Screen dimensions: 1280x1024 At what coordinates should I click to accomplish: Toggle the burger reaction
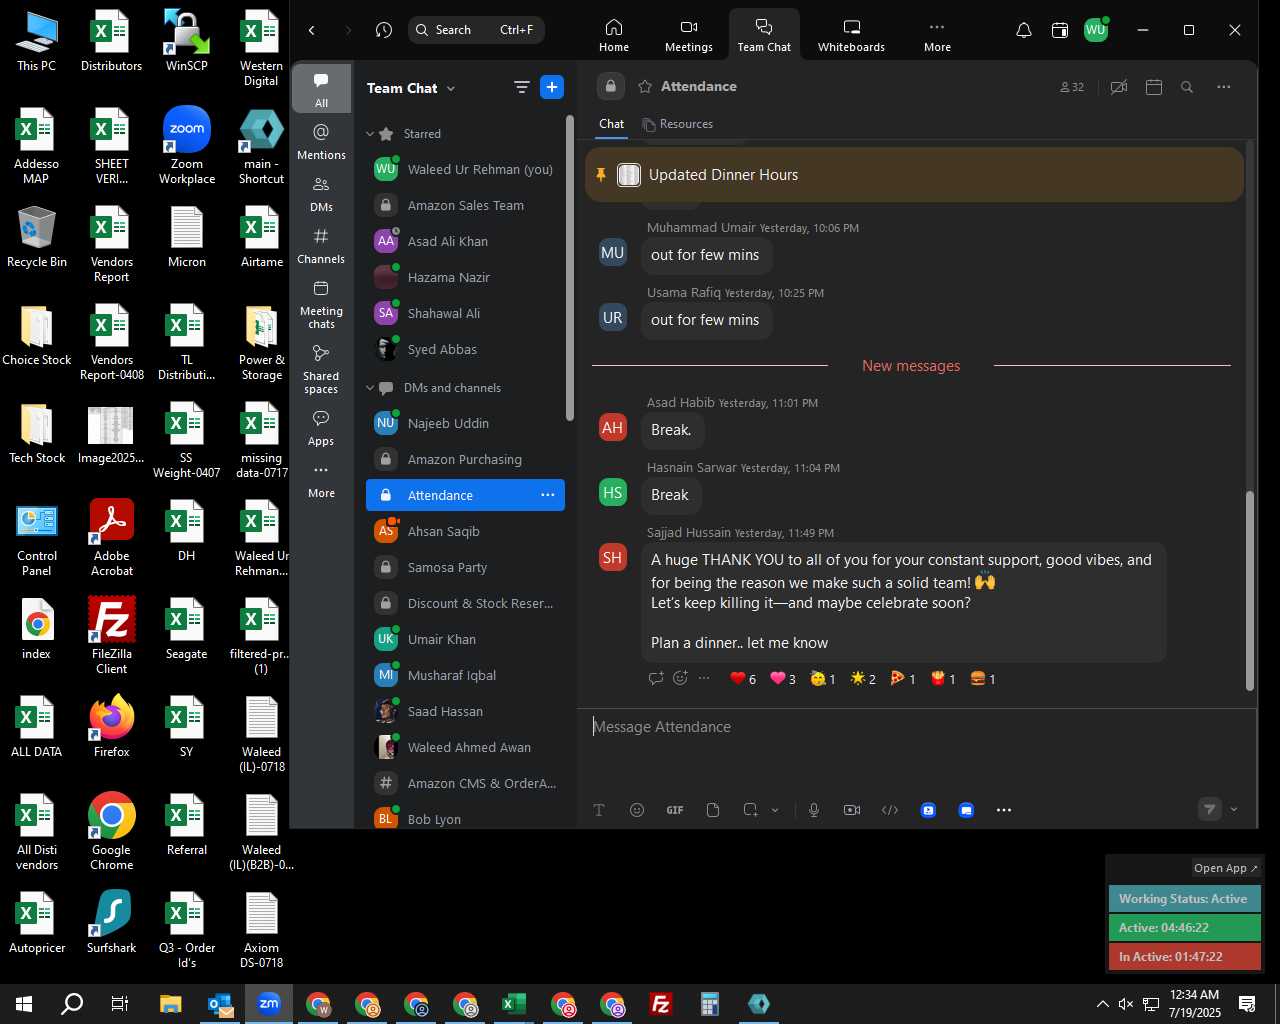[983, 679]
